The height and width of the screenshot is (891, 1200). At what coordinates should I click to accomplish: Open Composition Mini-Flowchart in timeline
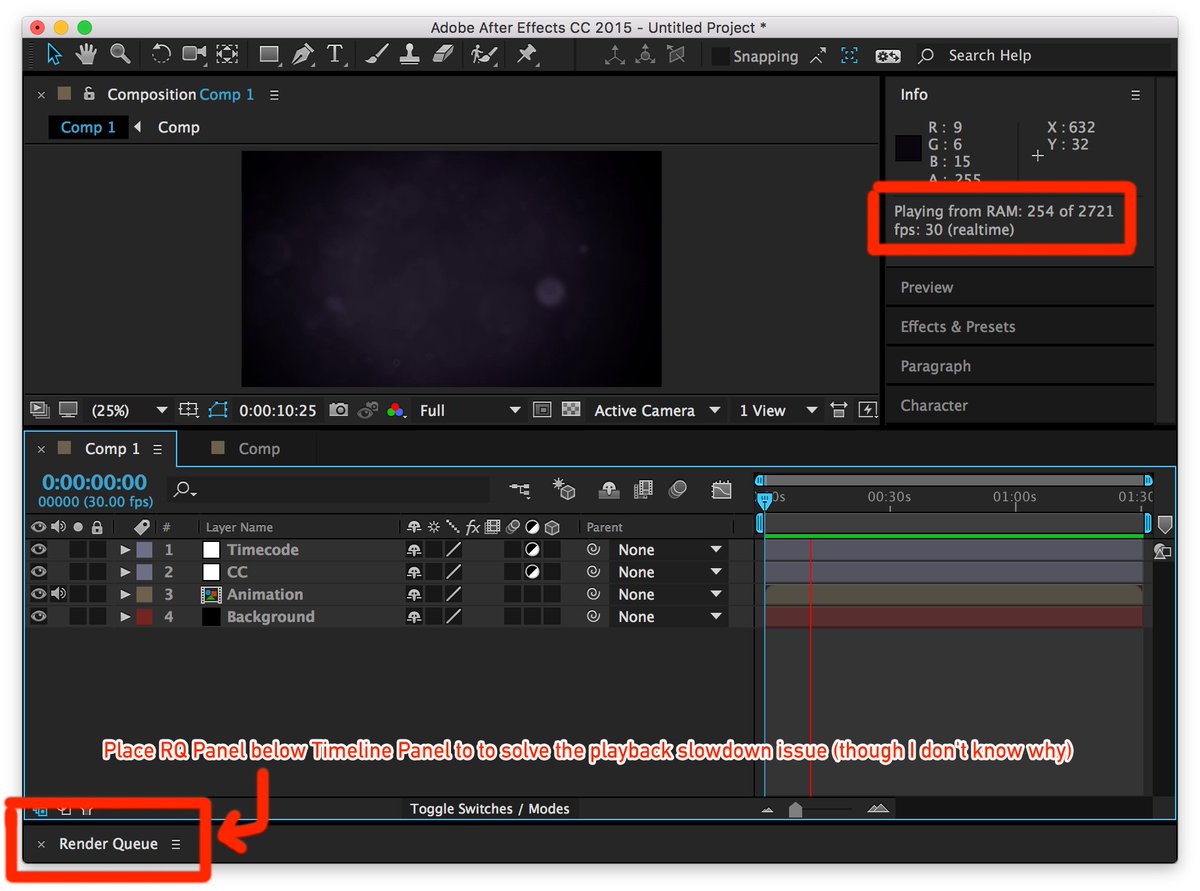520,490
